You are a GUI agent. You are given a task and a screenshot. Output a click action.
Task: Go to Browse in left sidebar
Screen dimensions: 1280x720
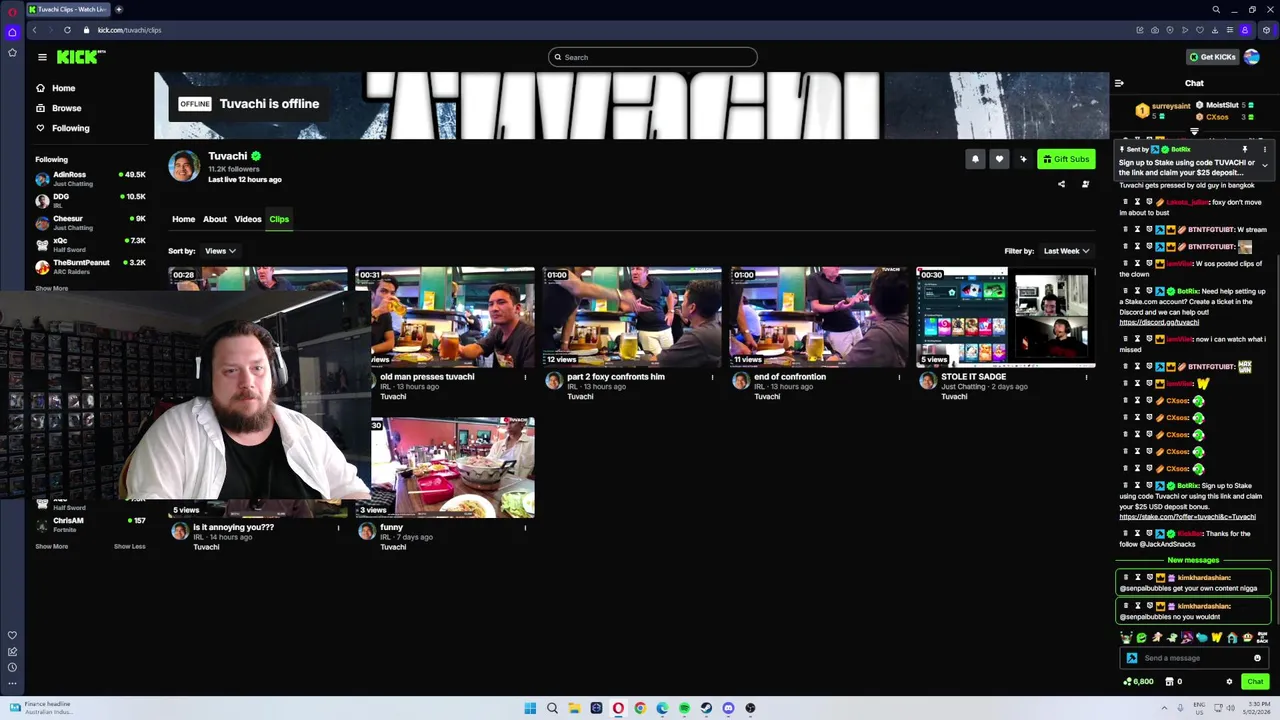point(66,108)
